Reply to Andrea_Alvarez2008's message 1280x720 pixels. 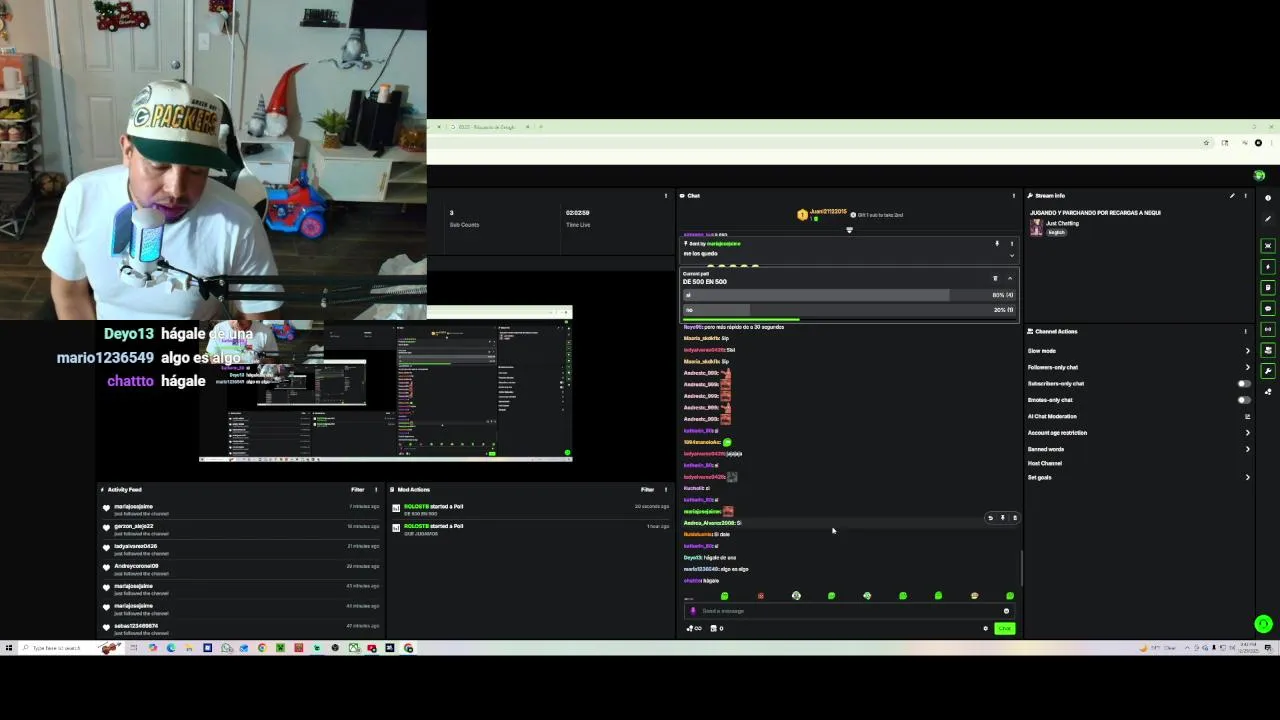(x=991, y=518)
